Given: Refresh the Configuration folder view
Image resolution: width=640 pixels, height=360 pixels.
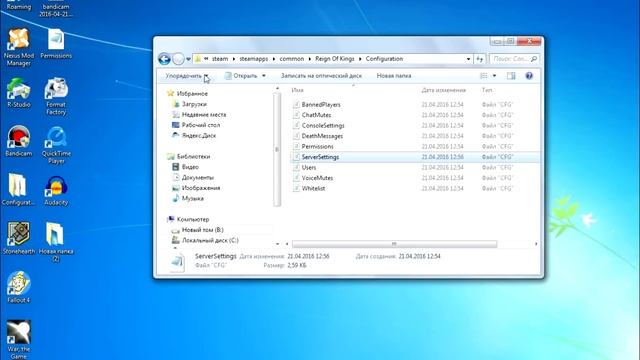Looking at the screenshot, I should [x=480, y=59].
